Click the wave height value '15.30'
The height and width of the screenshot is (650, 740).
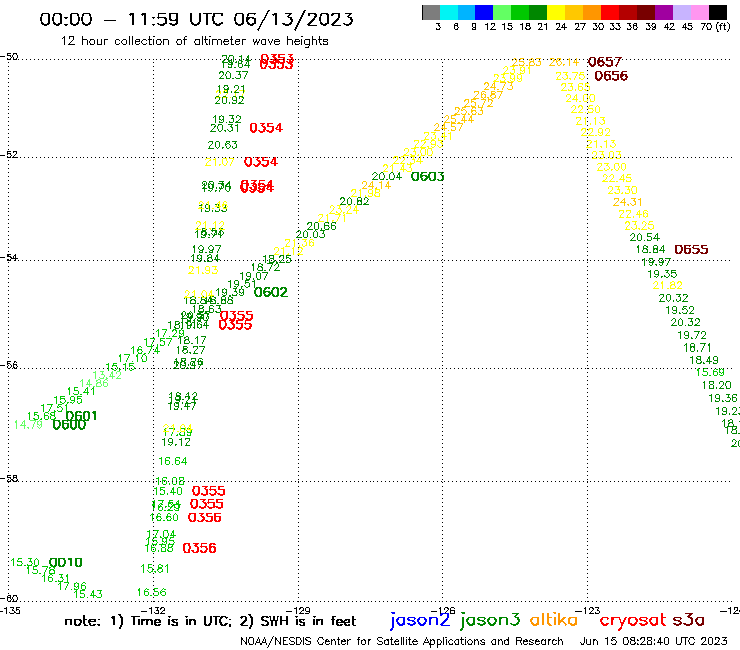25,562
